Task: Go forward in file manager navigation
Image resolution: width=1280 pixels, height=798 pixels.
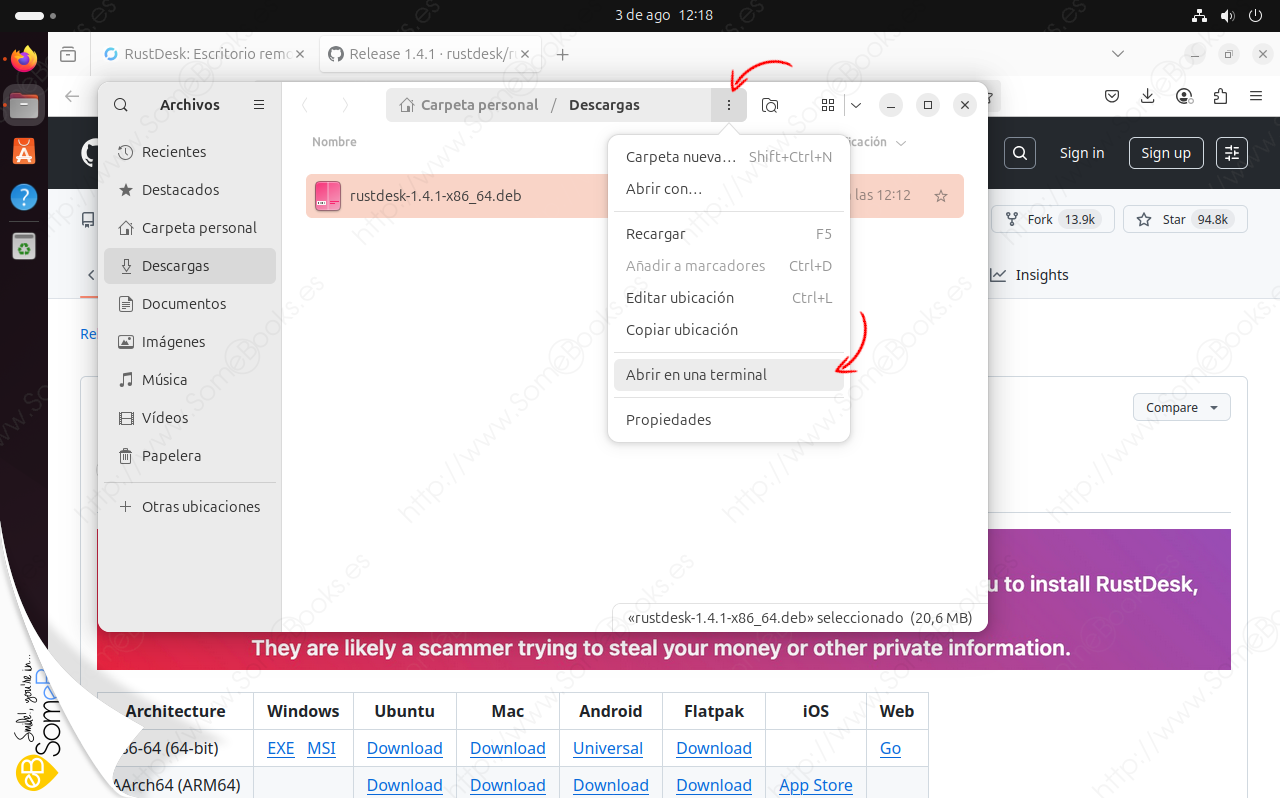Action: click(x=345, y=105)
